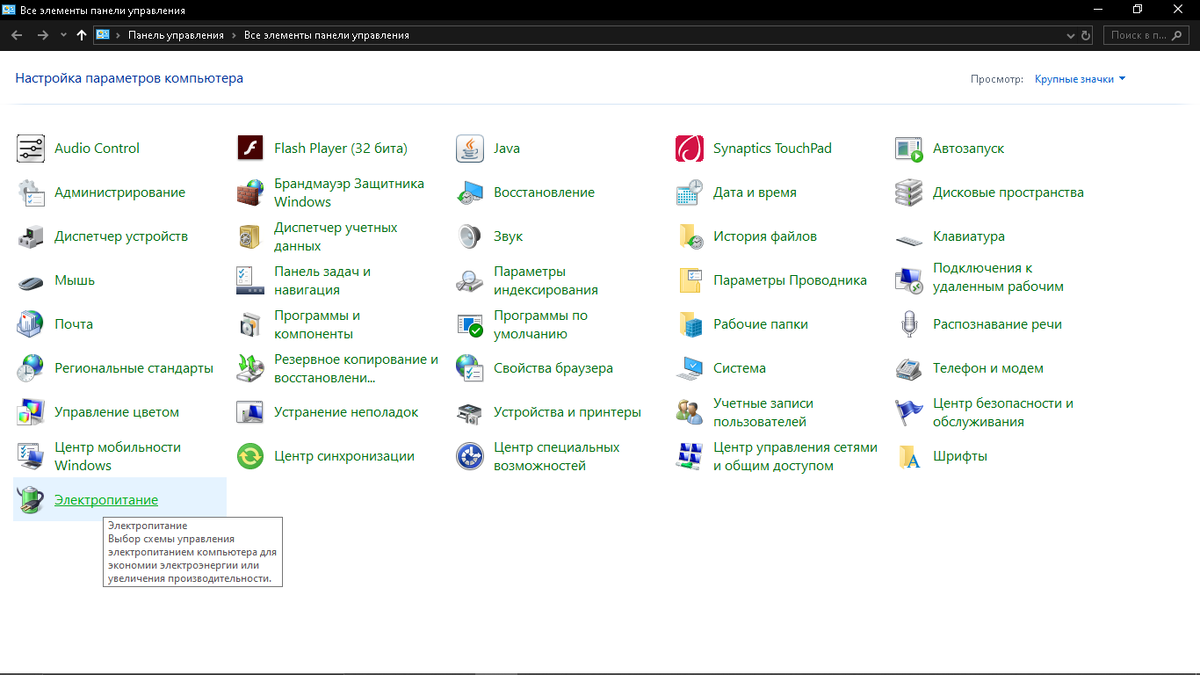Open Программы по умолчанию link
The width and height of the screenshot is (1200, 675).
pyautogui.click(x=541, y=324)
